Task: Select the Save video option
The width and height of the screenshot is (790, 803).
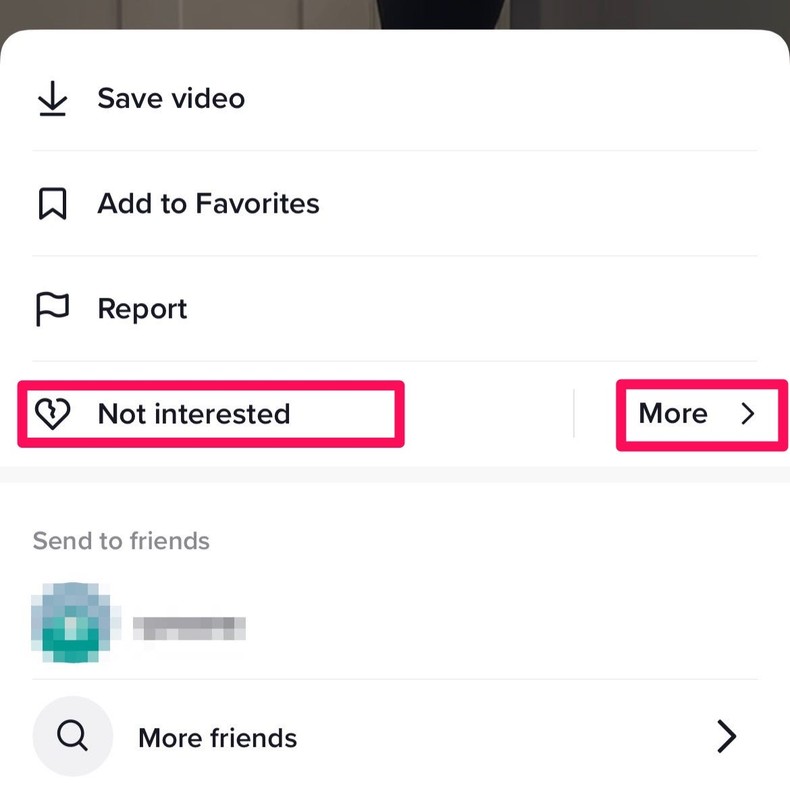Action: (170, 97)
